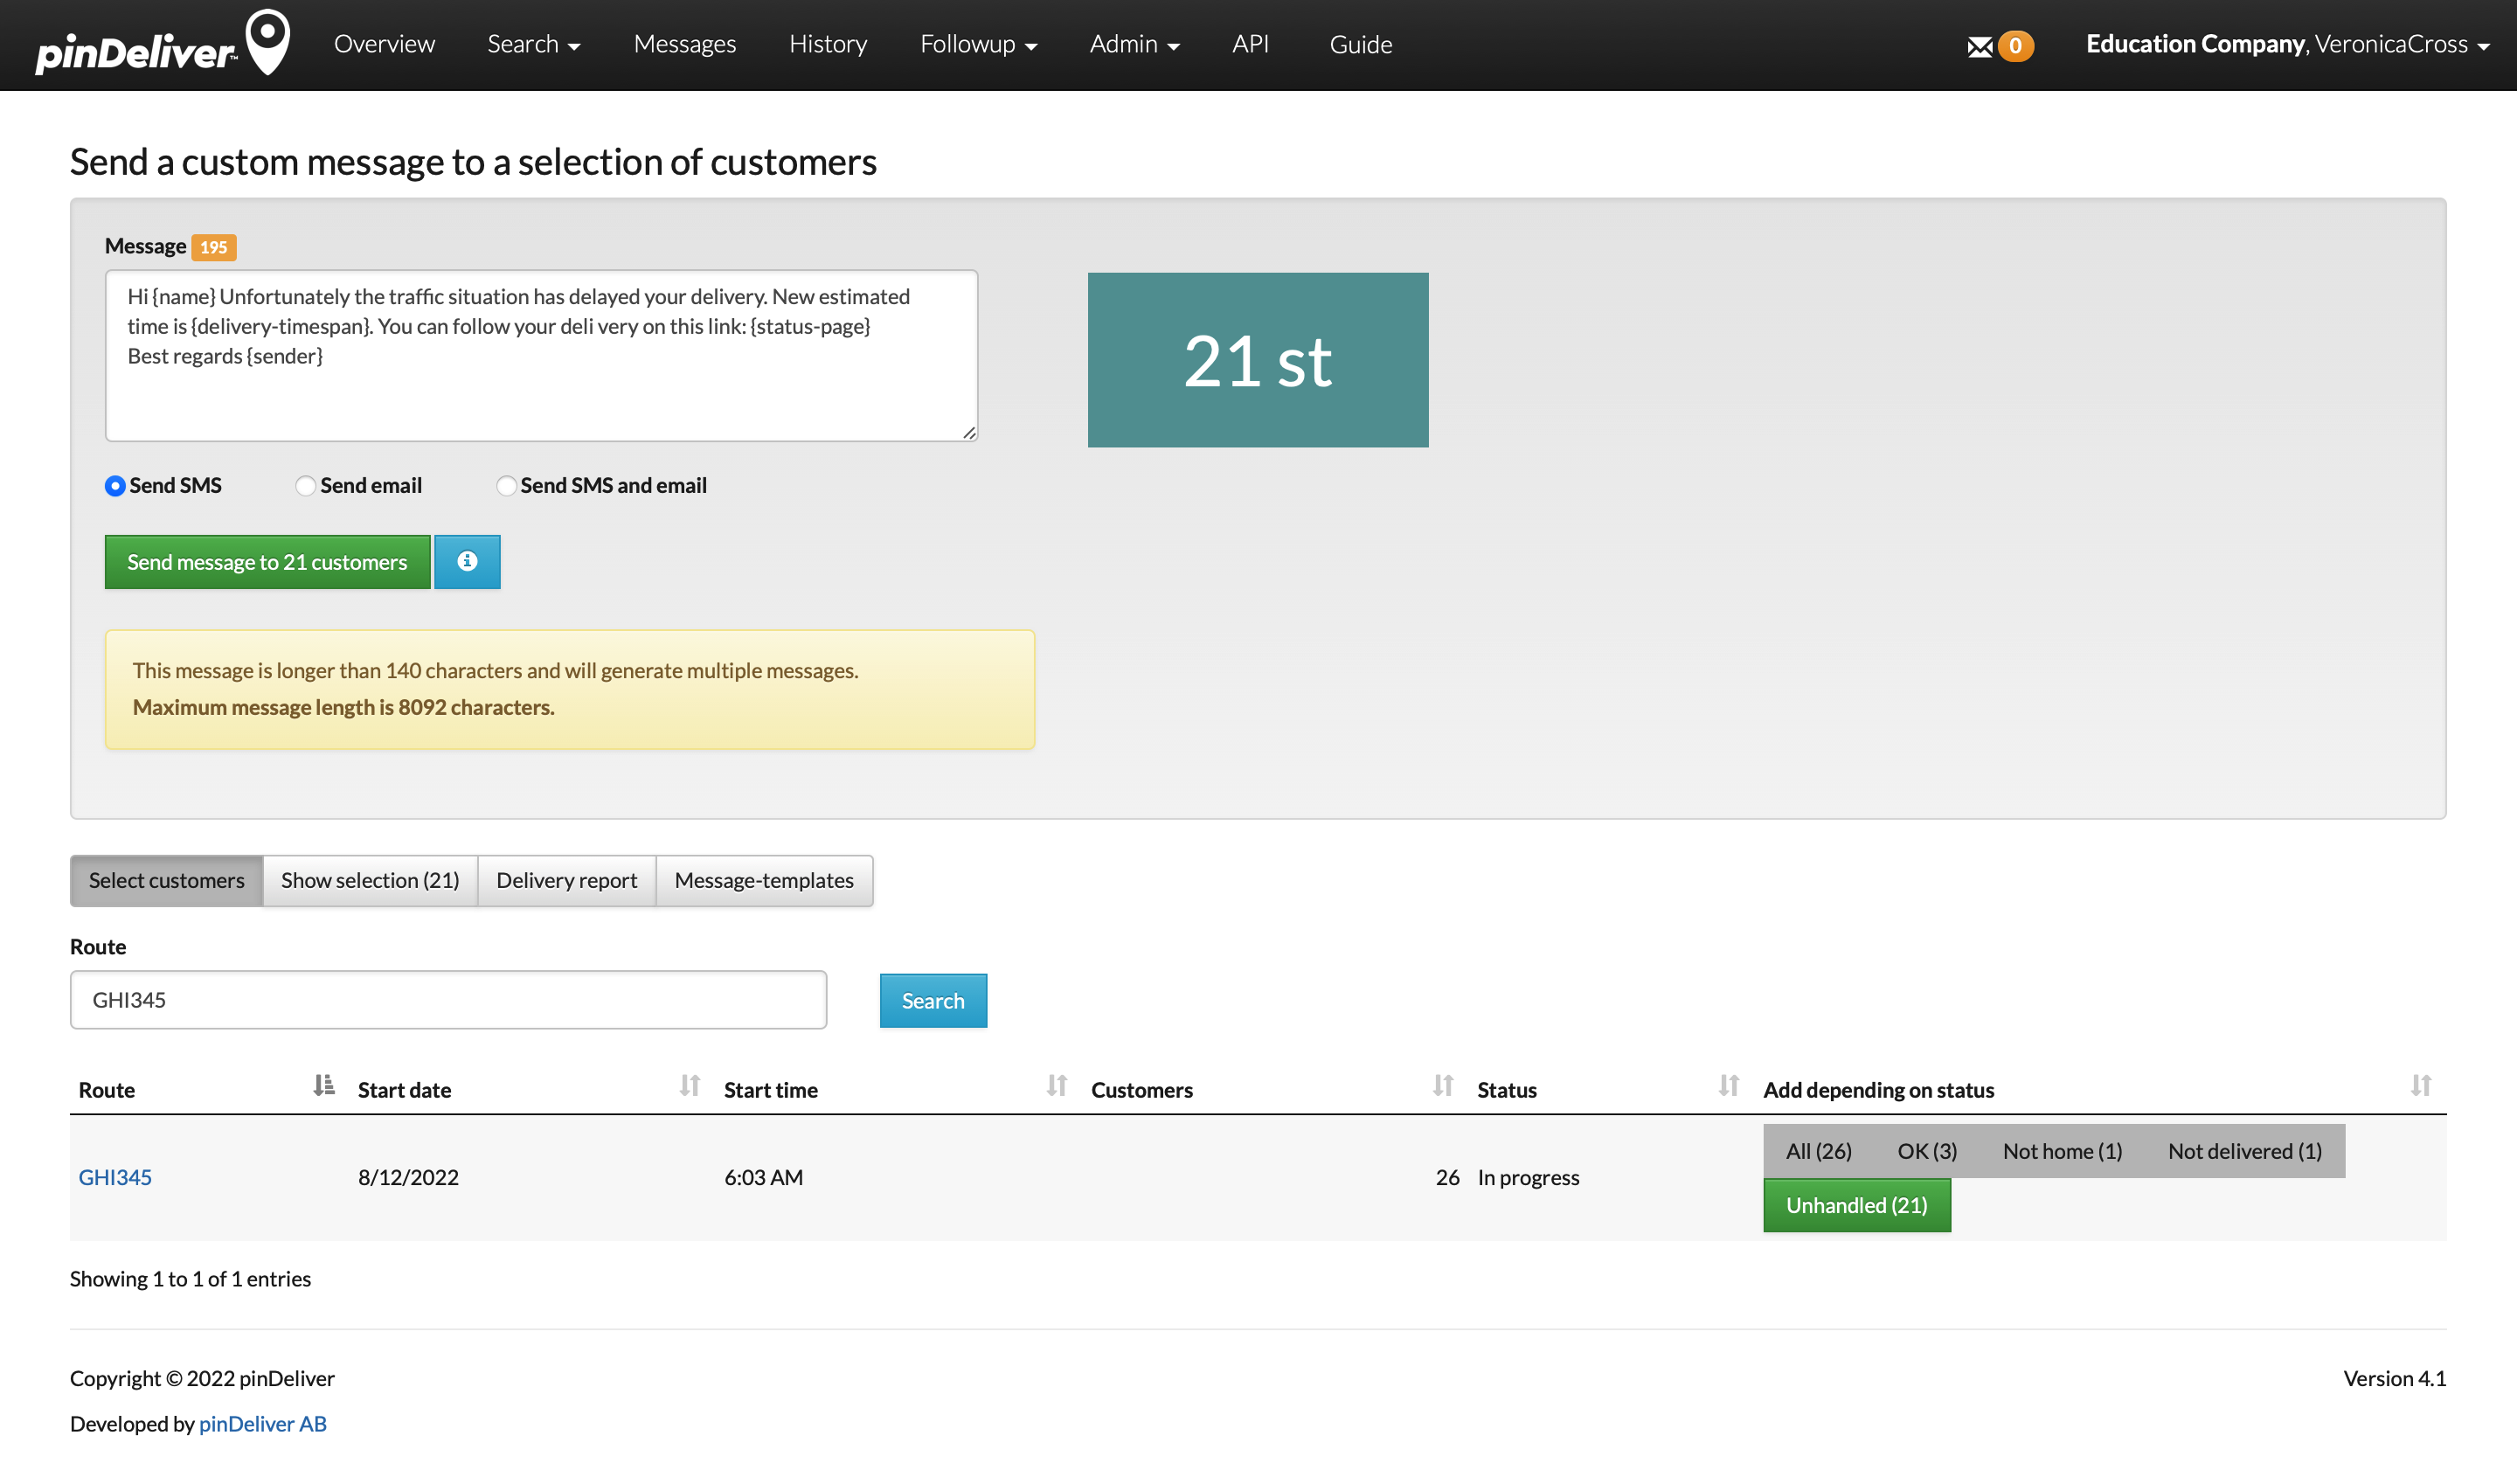Image resolution: width=2517 pixels, height=1484 pixels.
Task: Click the Version 4.1 footer text
Action: [x=2394, y=1378]
